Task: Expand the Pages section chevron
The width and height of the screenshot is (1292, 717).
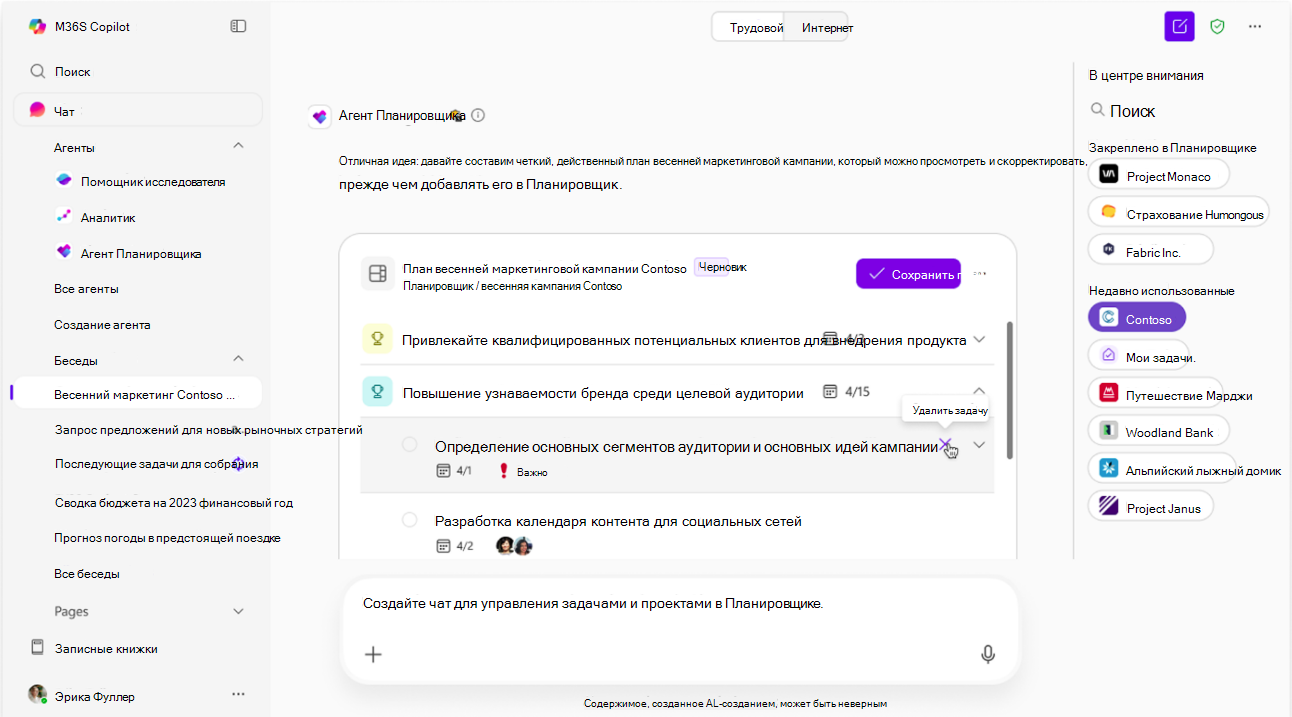Action: [x=238, y=611]
